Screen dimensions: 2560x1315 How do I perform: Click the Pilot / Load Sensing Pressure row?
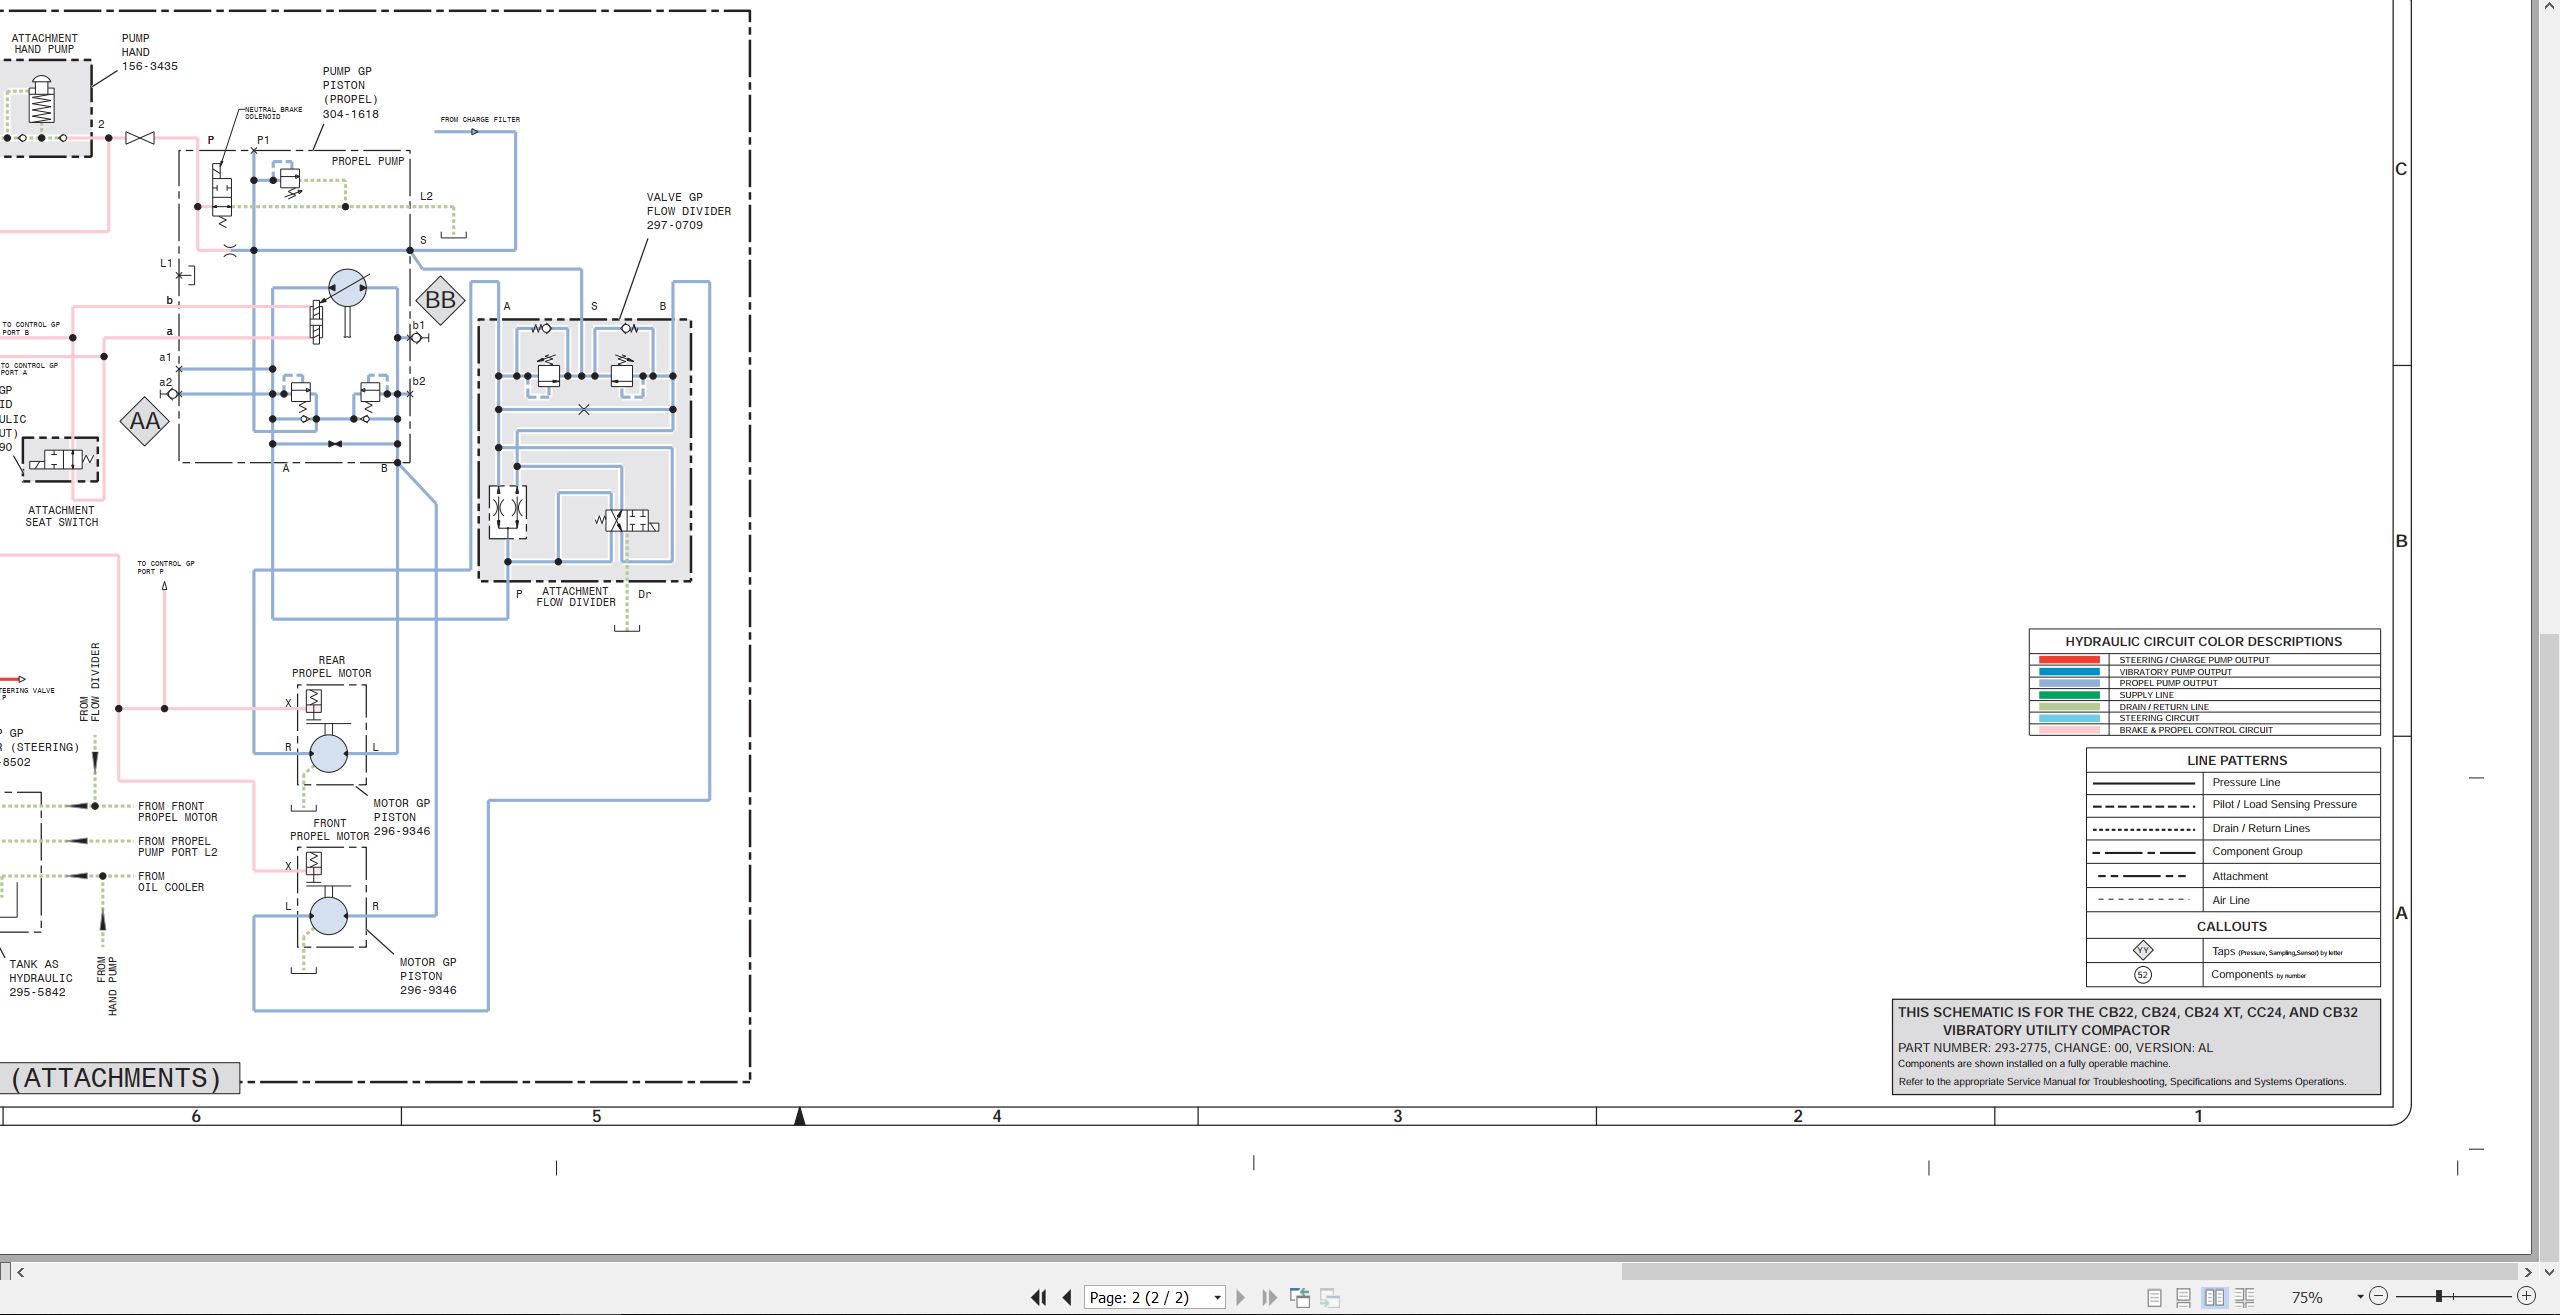pos(2233,805)
